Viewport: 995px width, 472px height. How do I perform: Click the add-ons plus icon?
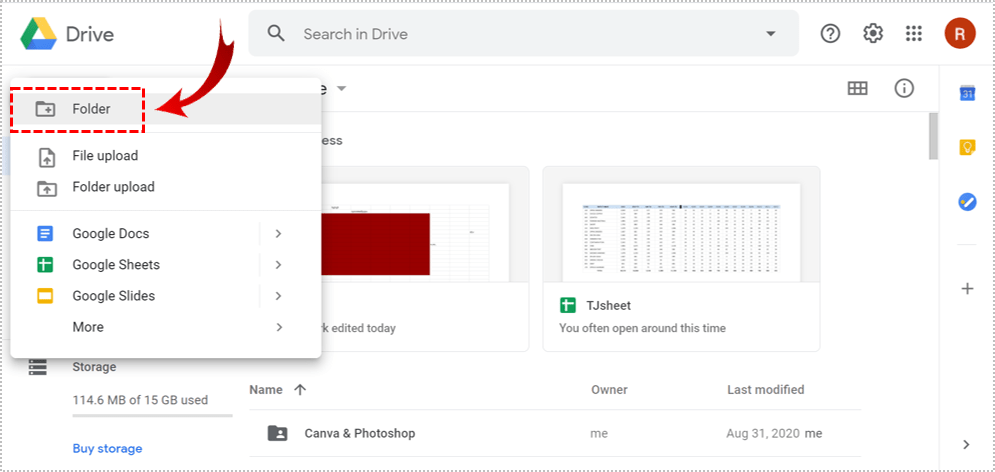pos(967,289)
